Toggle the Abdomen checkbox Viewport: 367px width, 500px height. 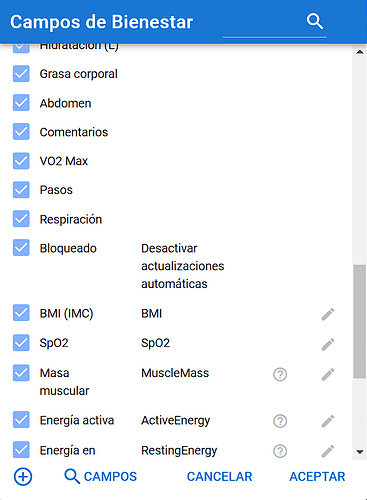pos(21,103)
